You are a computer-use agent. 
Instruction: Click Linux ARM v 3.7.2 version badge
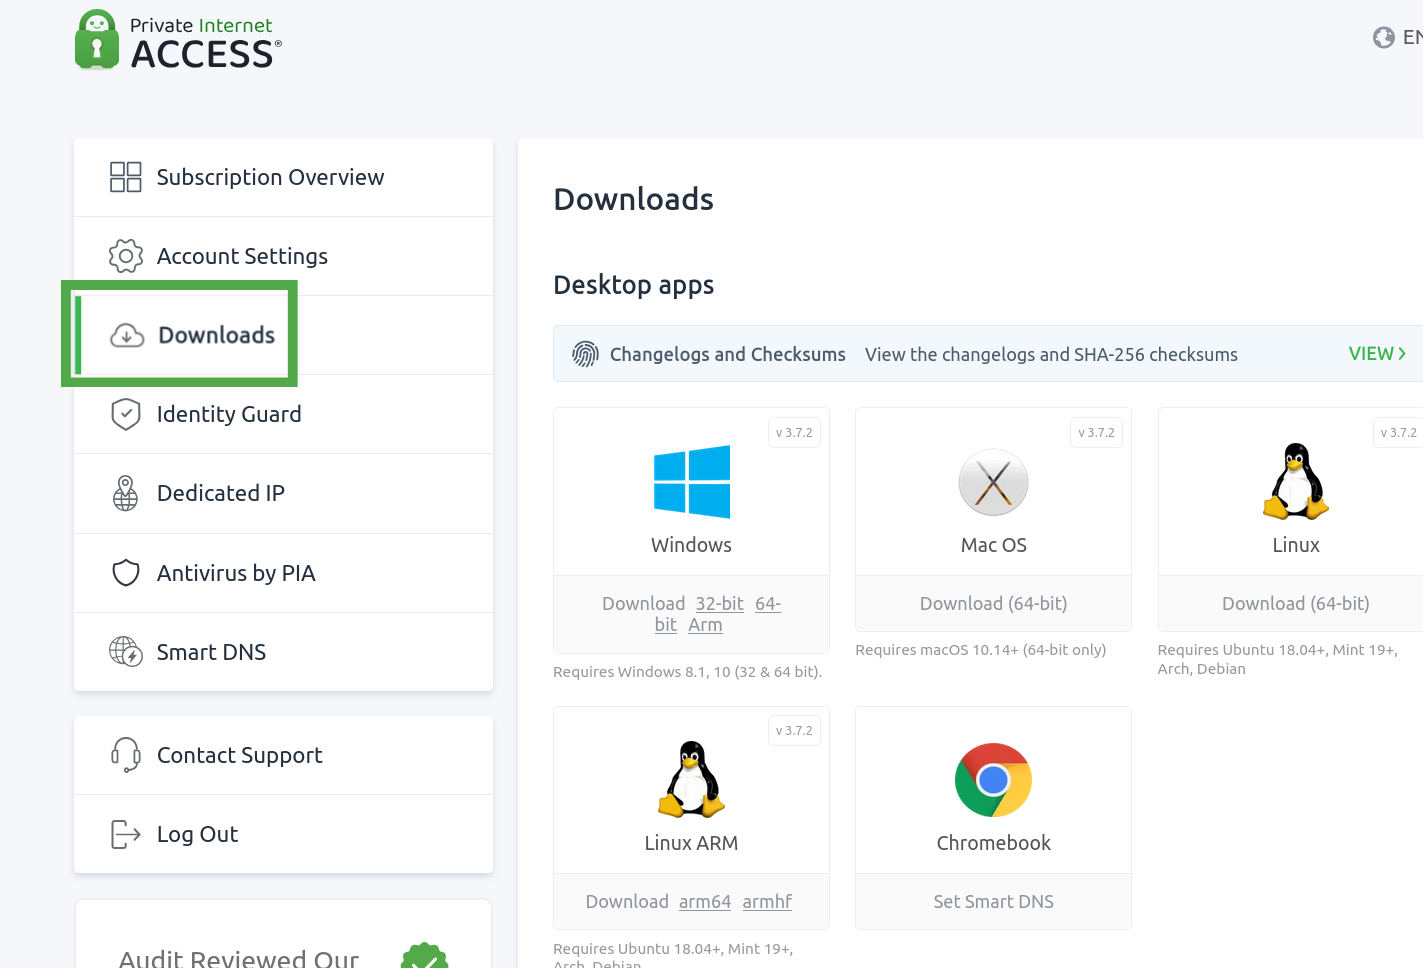[x=794, y=731]
